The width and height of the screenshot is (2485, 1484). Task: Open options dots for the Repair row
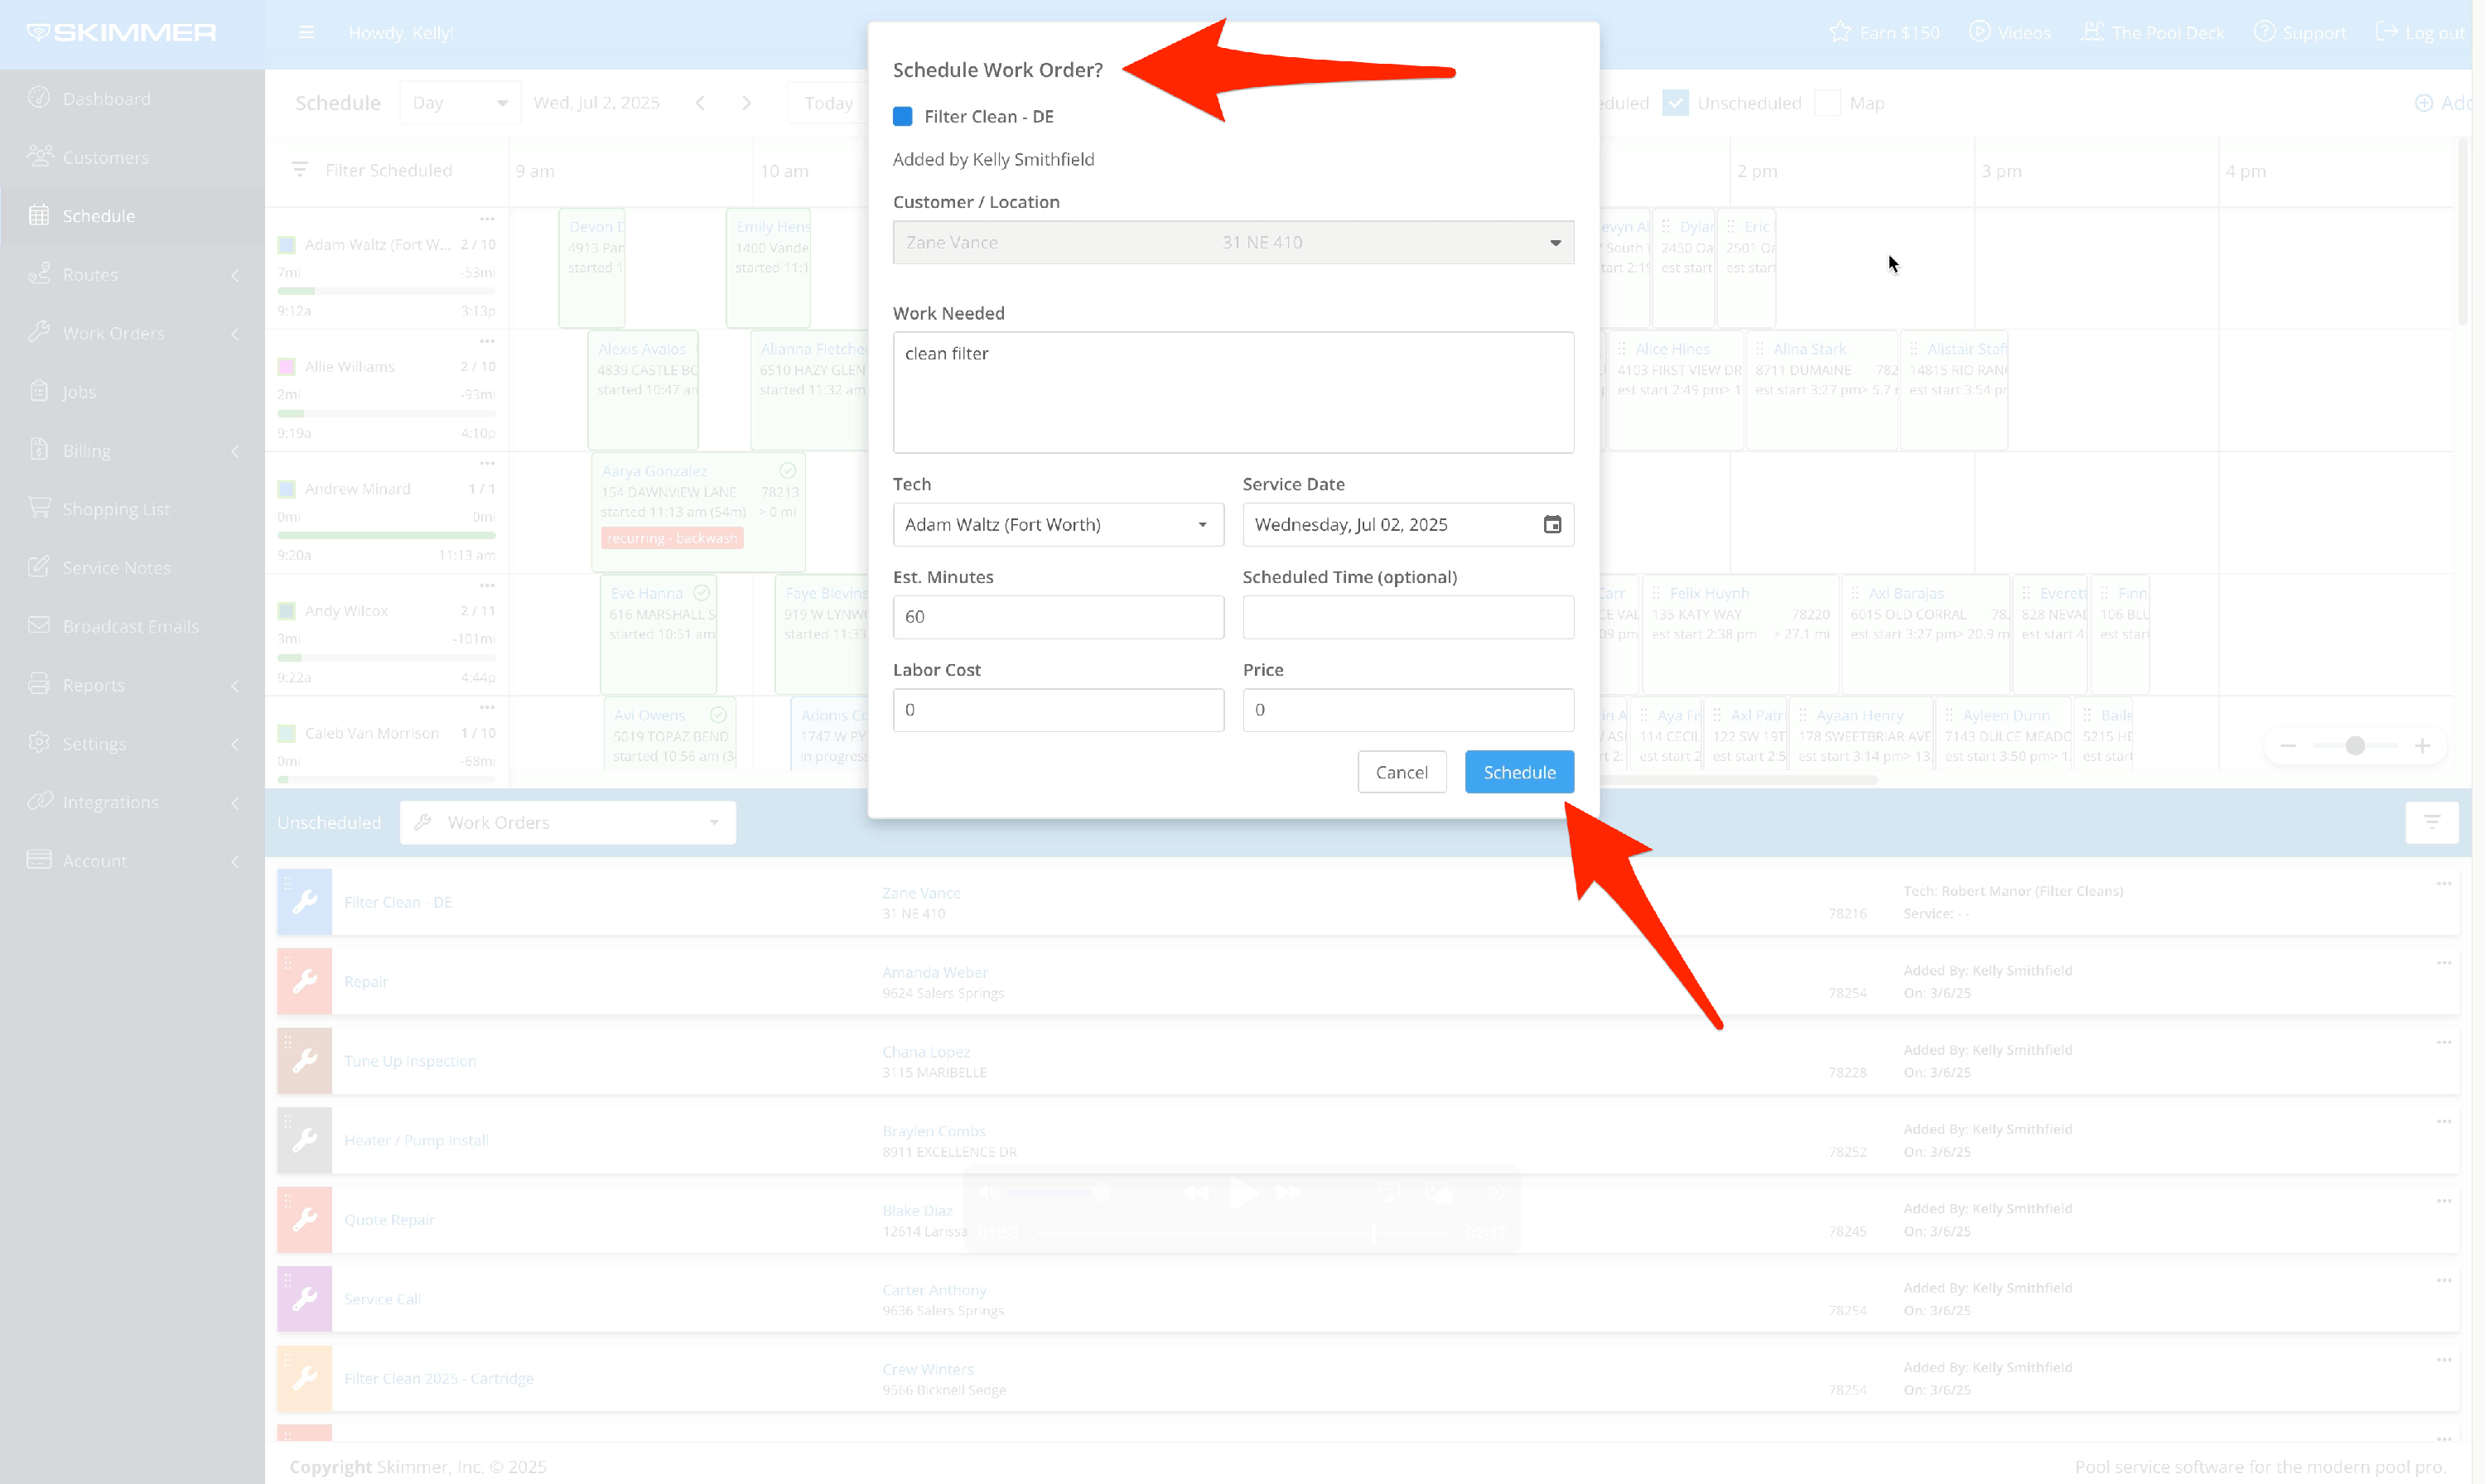pyautogui.click(x=2444, y=962)
